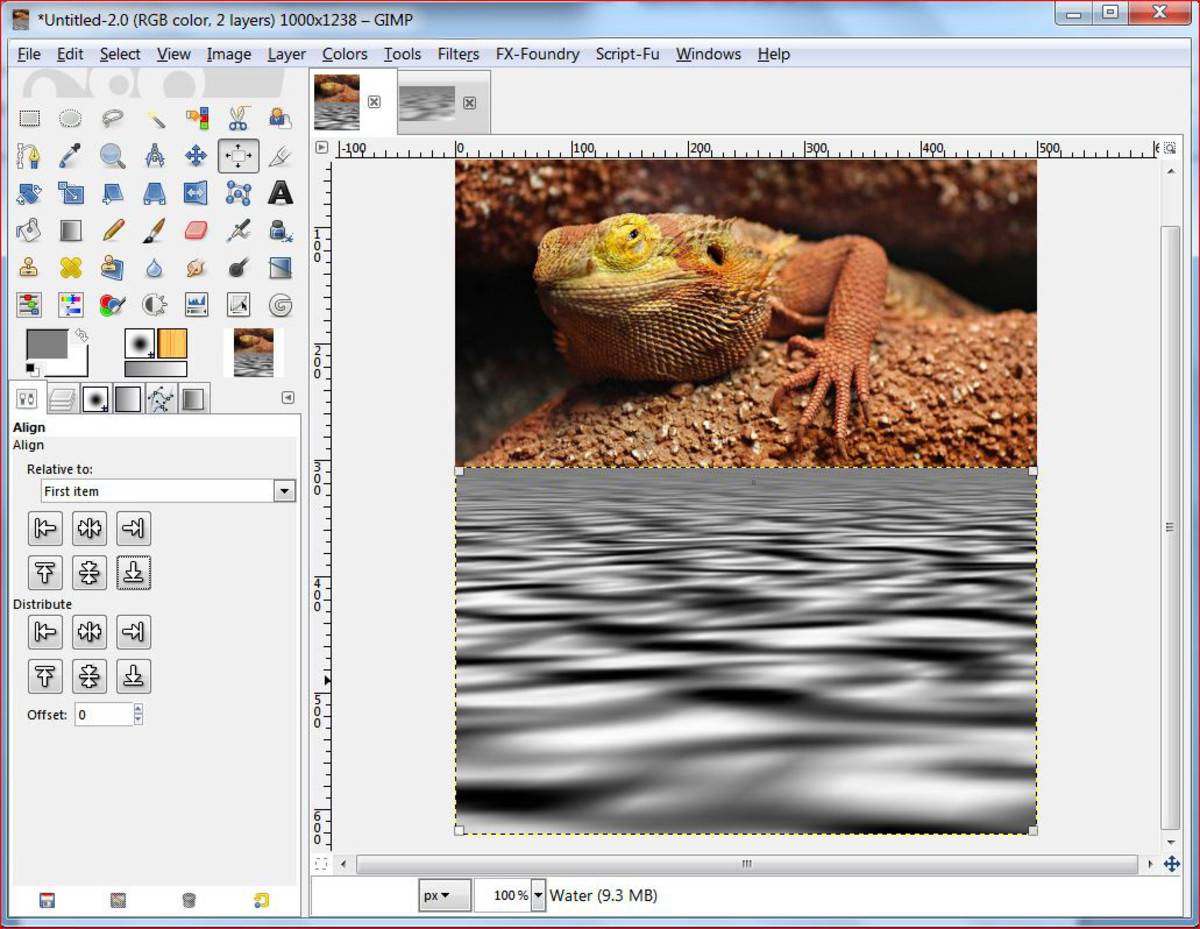Activate the Crop tool

[281, 156]
